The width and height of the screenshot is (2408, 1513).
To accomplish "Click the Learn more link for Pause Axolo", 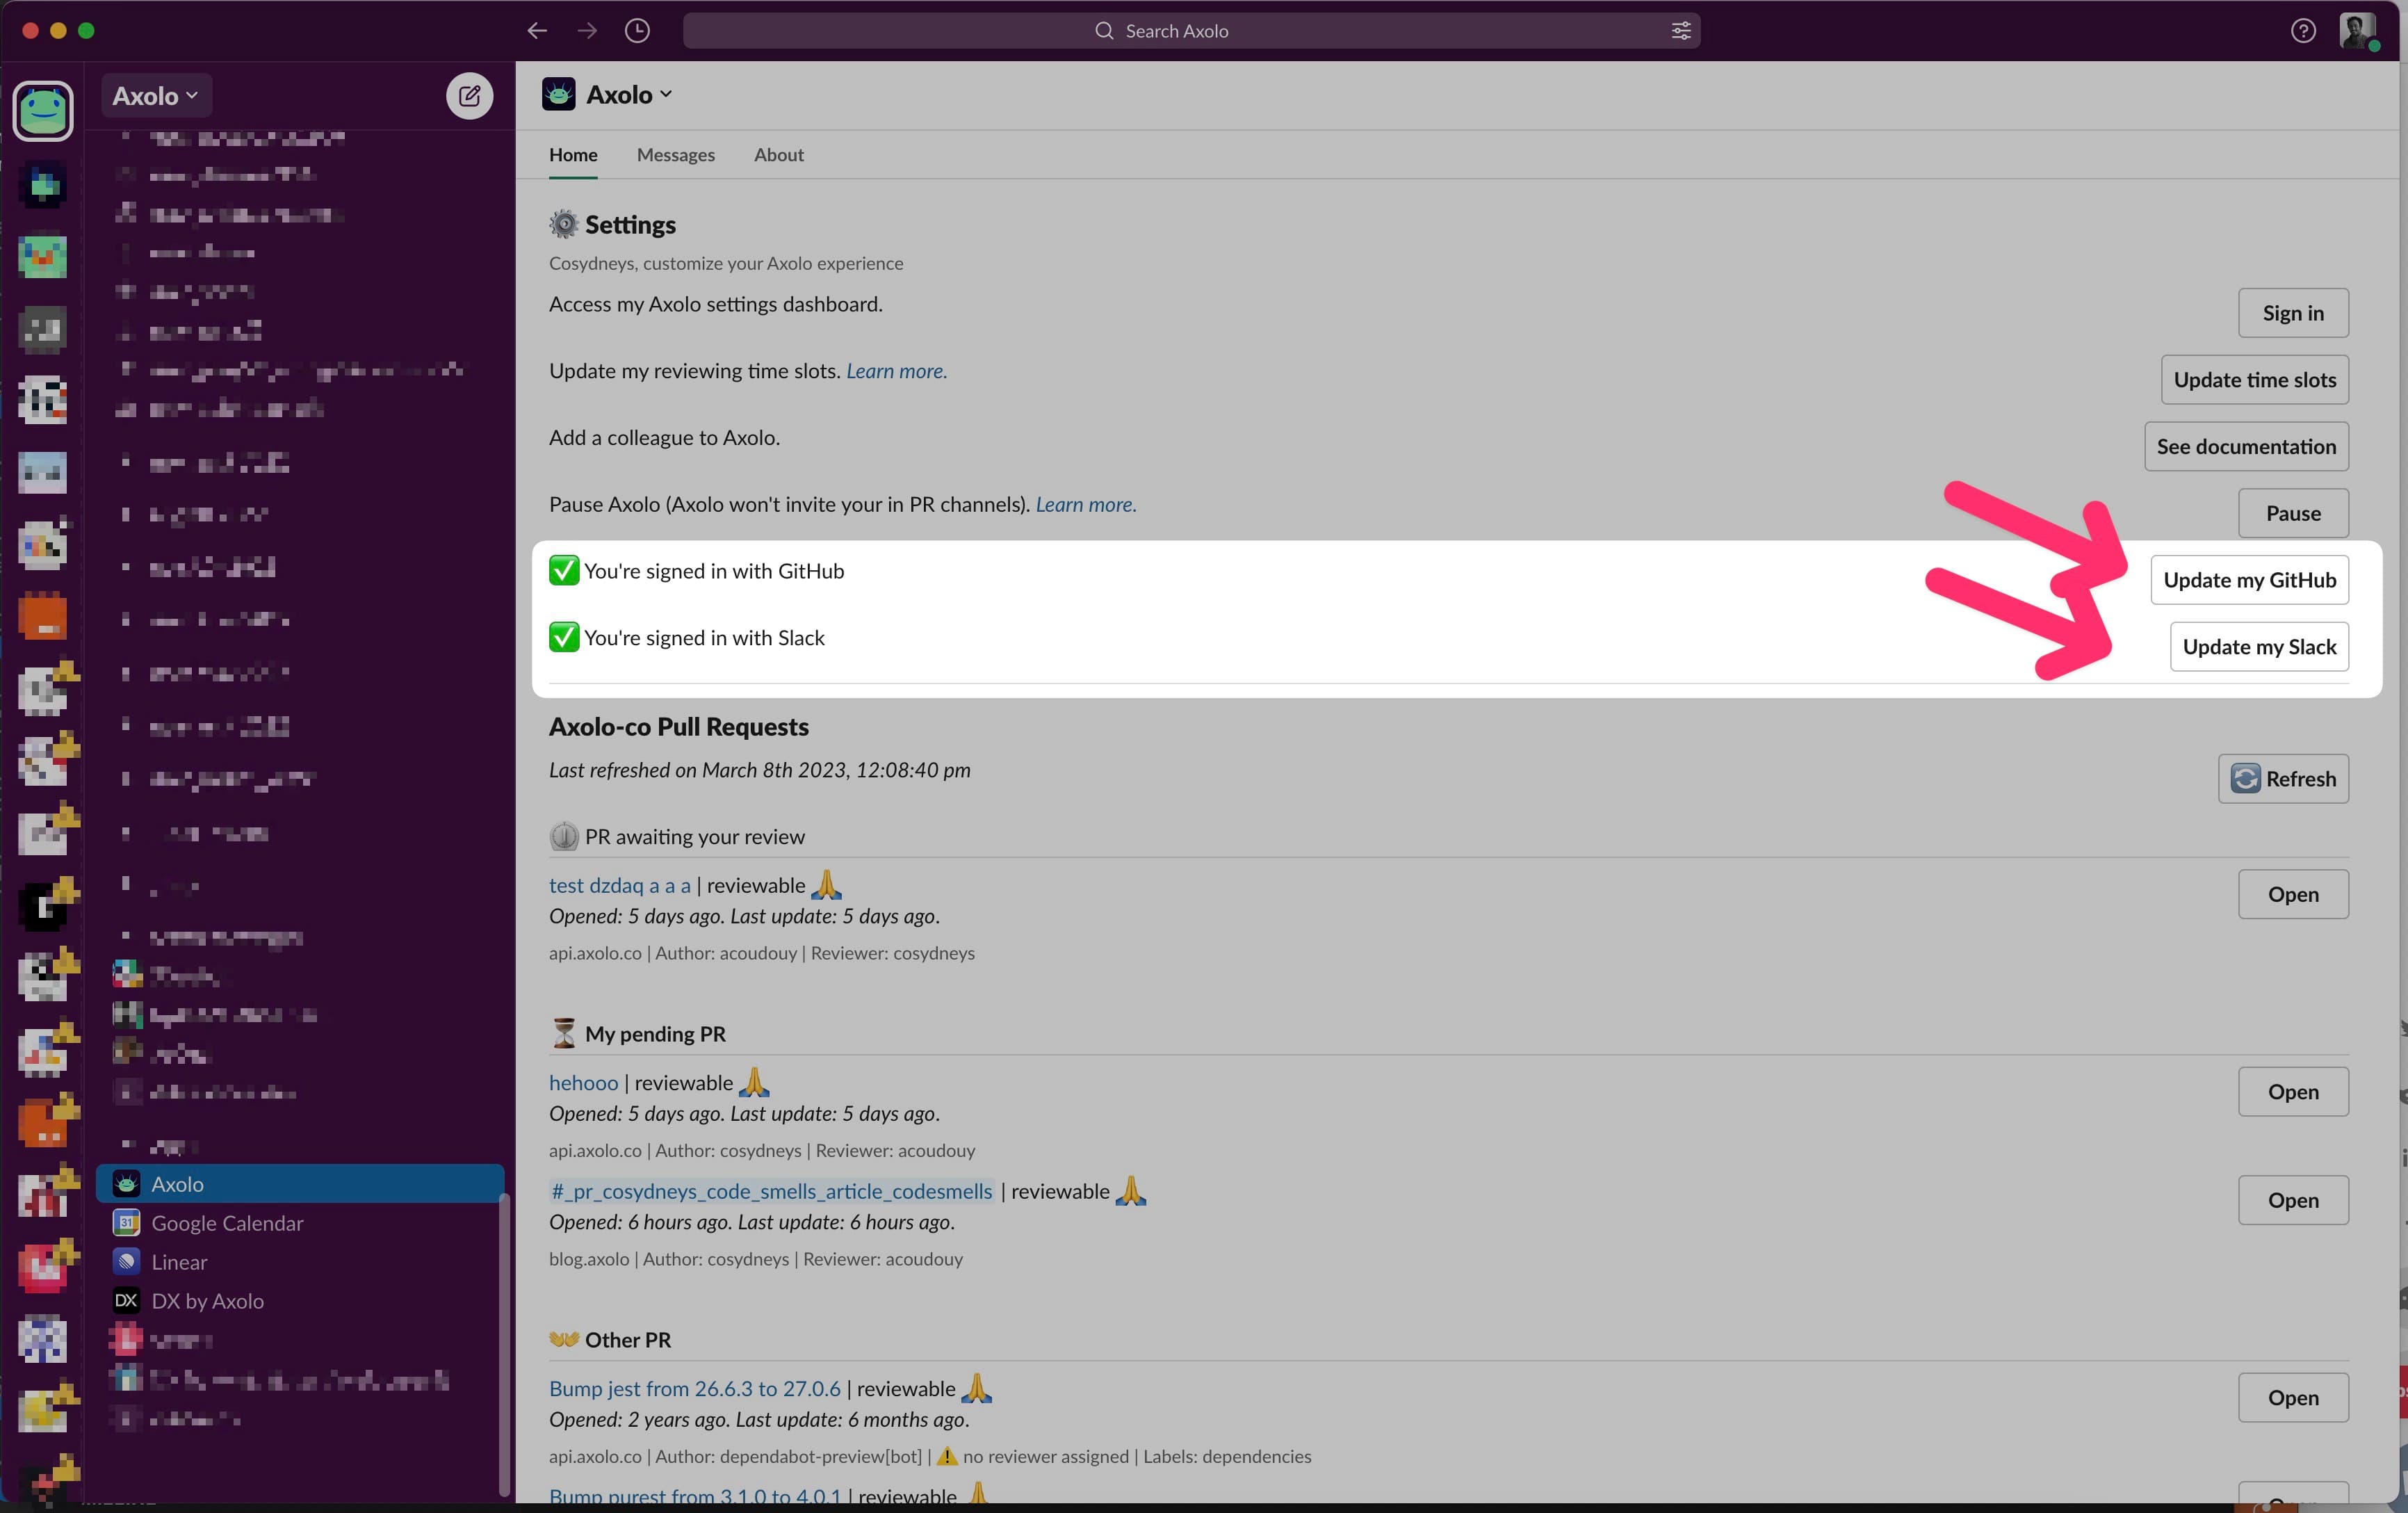I will click(1082, 503).
